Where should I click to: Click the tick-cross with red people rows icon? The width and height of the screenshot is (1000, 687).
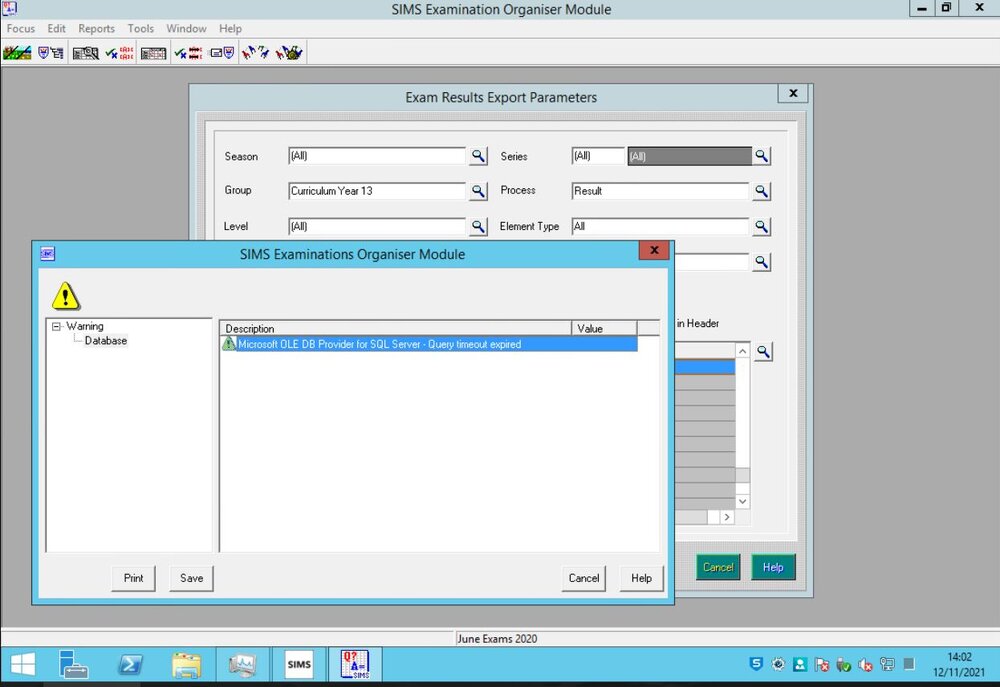coord(119,53)
